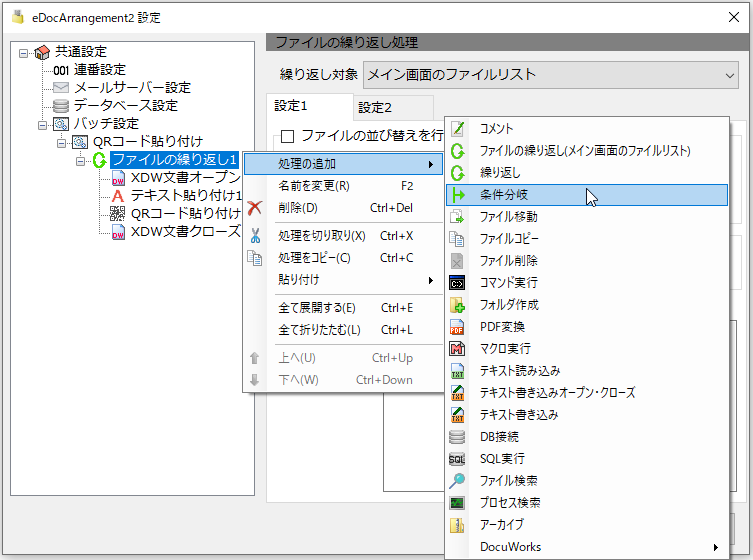Close the eDocArrangement2 設定 window
This screenshot has height=560, width=753.
(x=734, y=17)
